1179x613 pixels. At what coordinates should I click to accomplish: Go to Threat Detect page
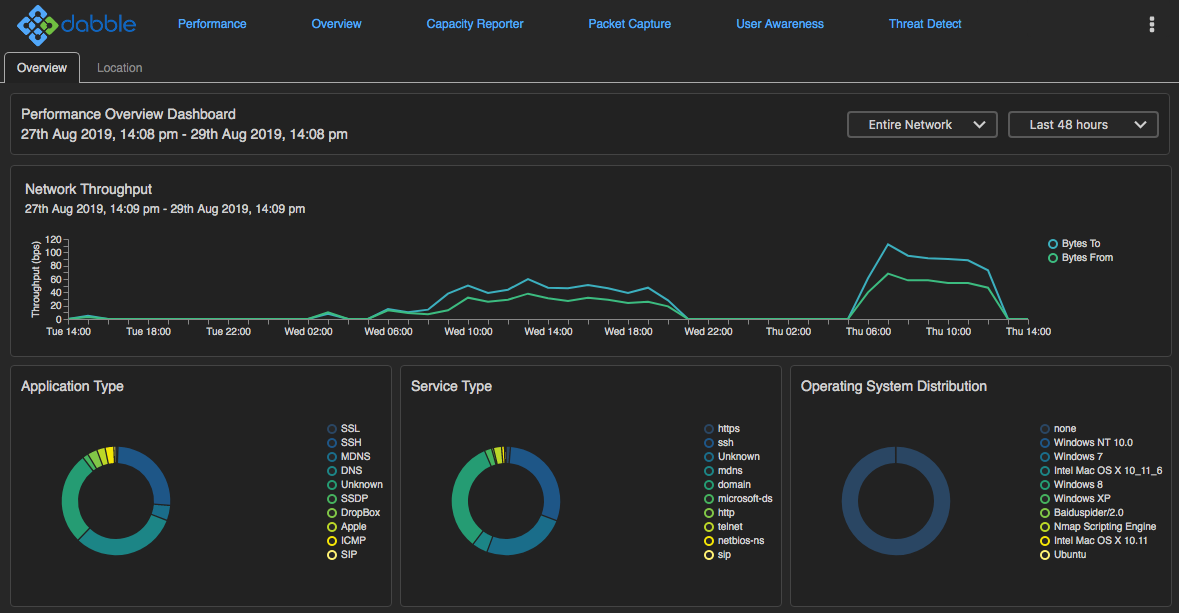(x=925, y=24)
